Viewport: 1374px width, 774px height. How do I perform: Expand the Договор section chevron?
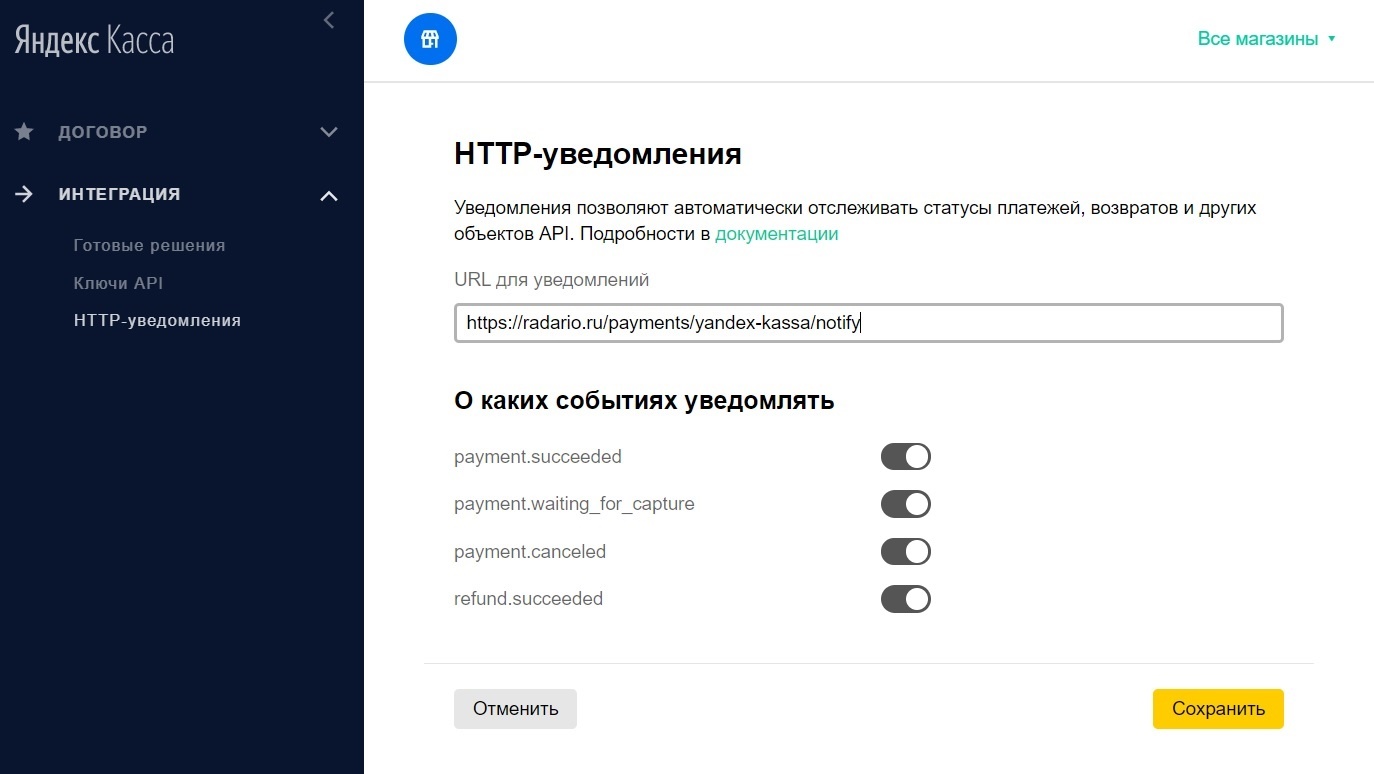coord(329,132)
